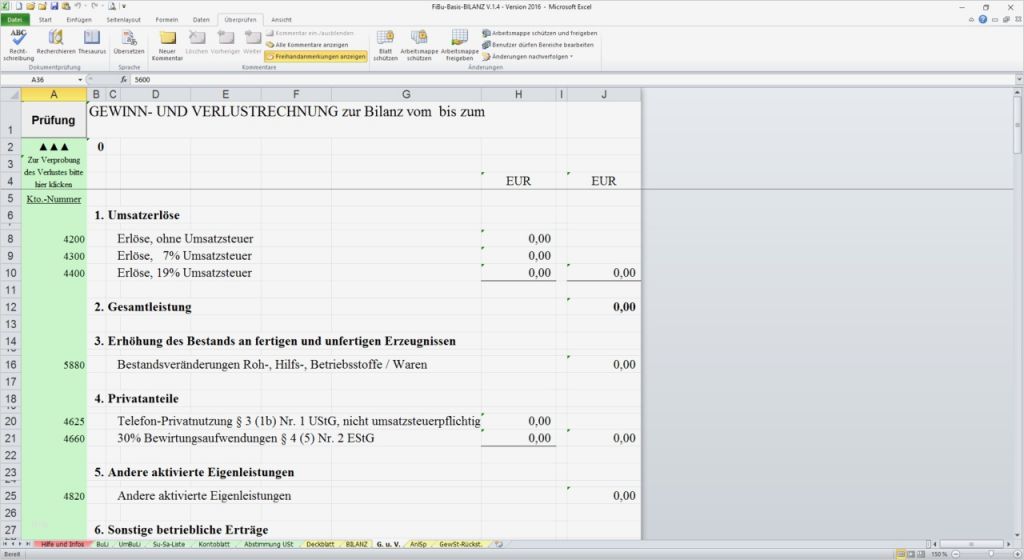Click the new document icon in quick access toolbar

click(x=19, y=6)
